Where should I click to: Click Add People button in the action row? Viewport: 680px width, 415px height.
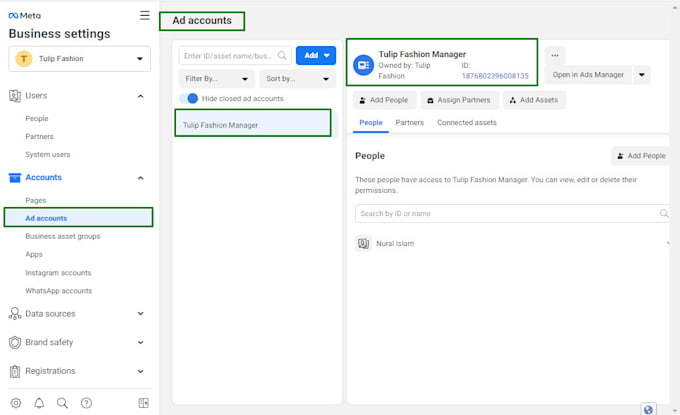point(384,100)
